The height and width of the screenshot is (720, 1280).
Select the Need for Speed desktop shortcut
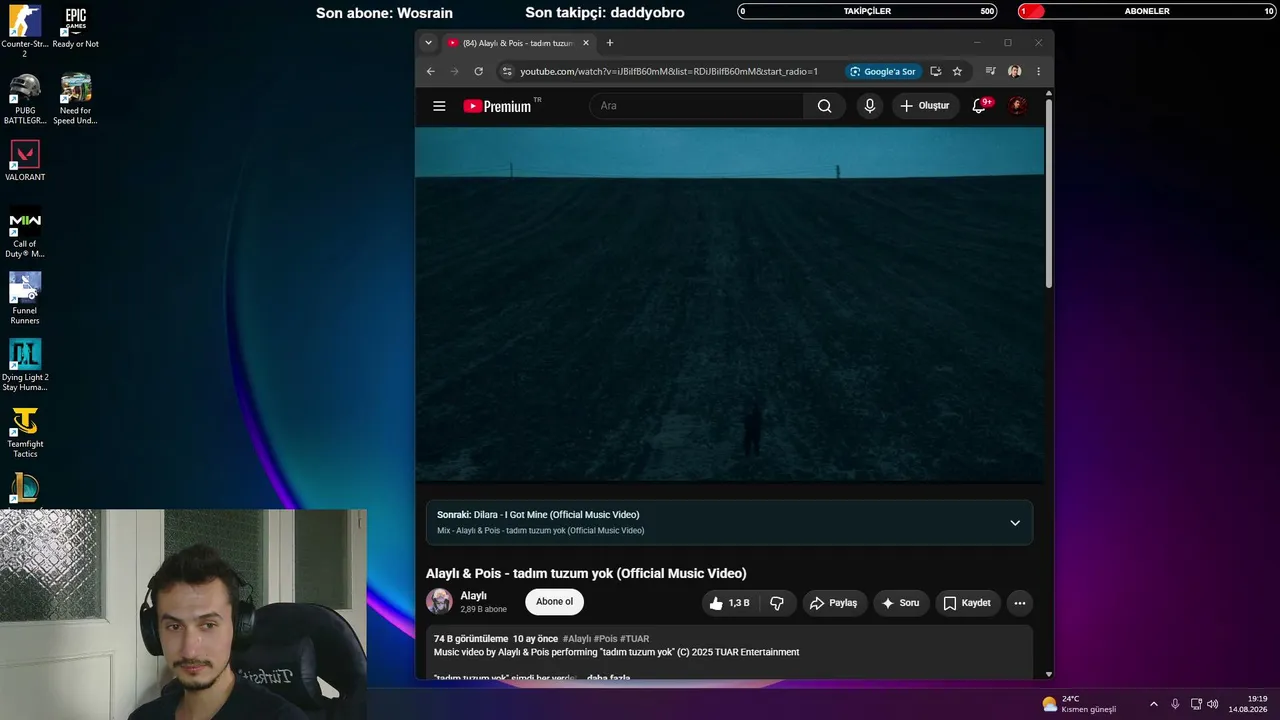tap(76, 99)
